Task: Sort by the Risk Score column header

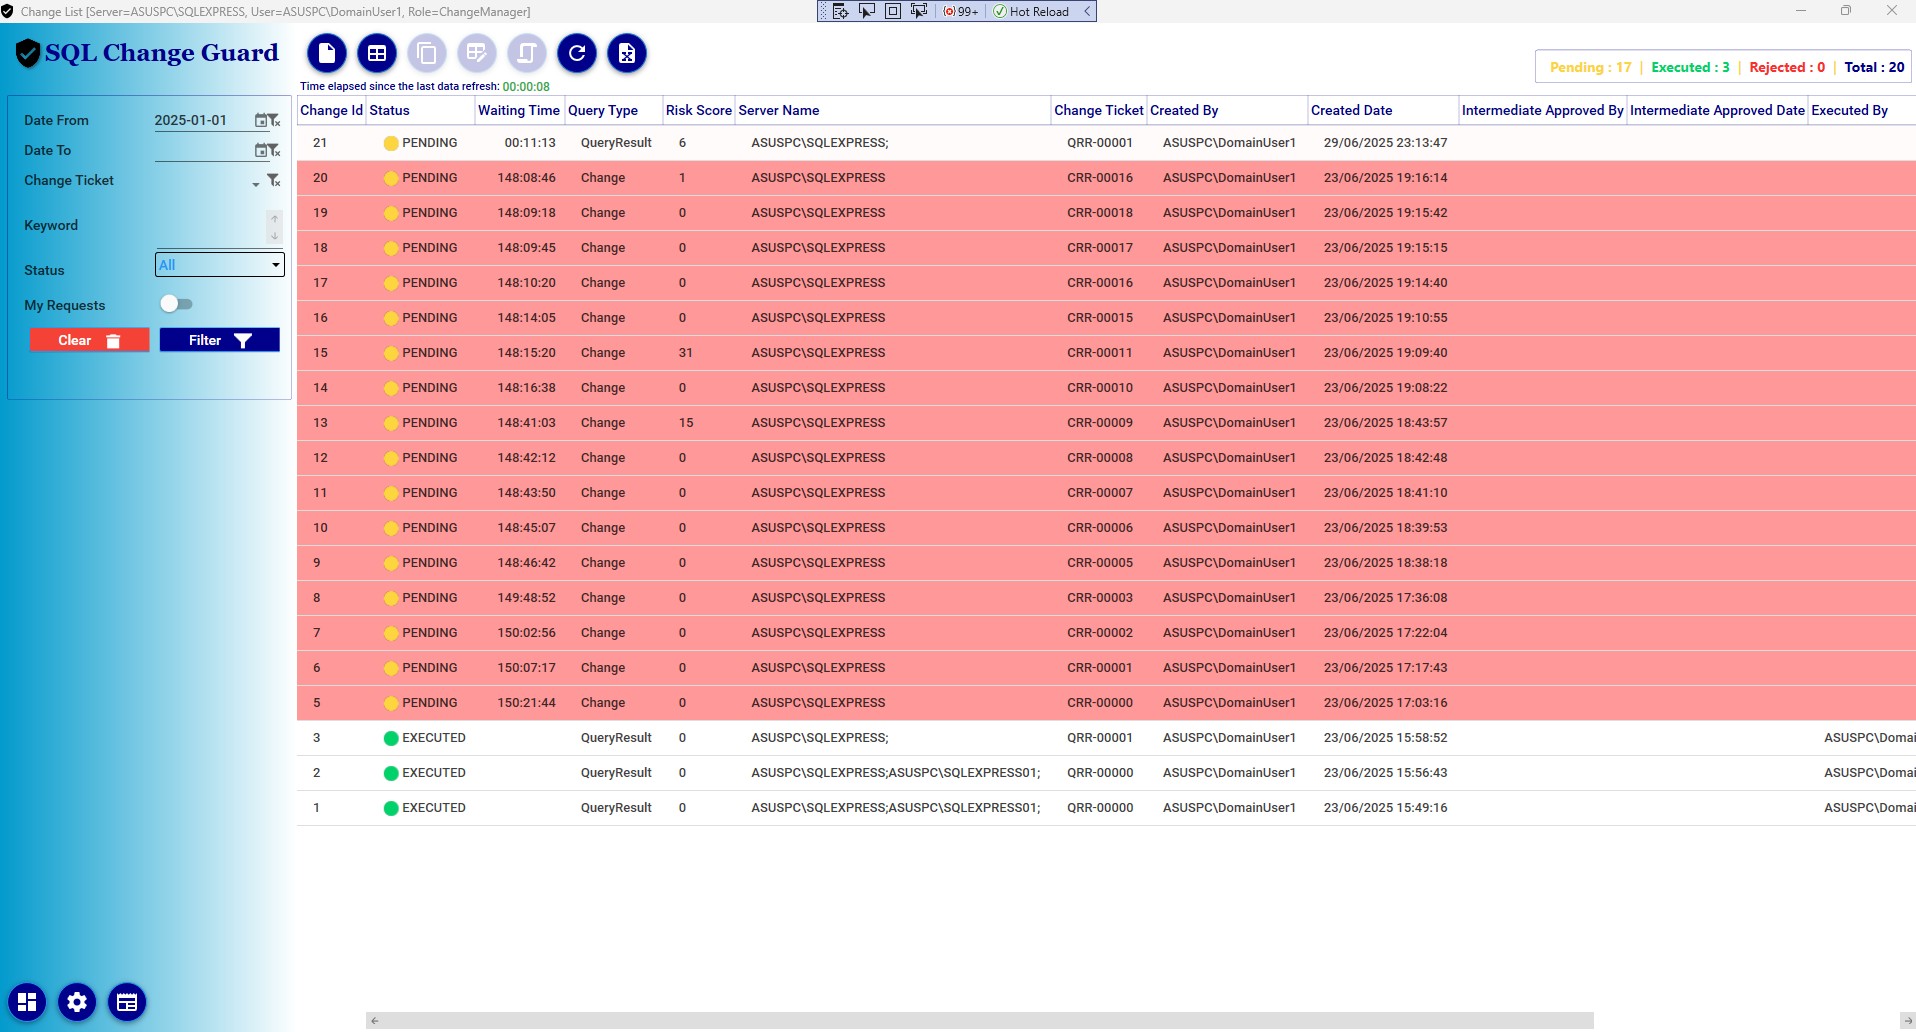Action: click(698, 110)
